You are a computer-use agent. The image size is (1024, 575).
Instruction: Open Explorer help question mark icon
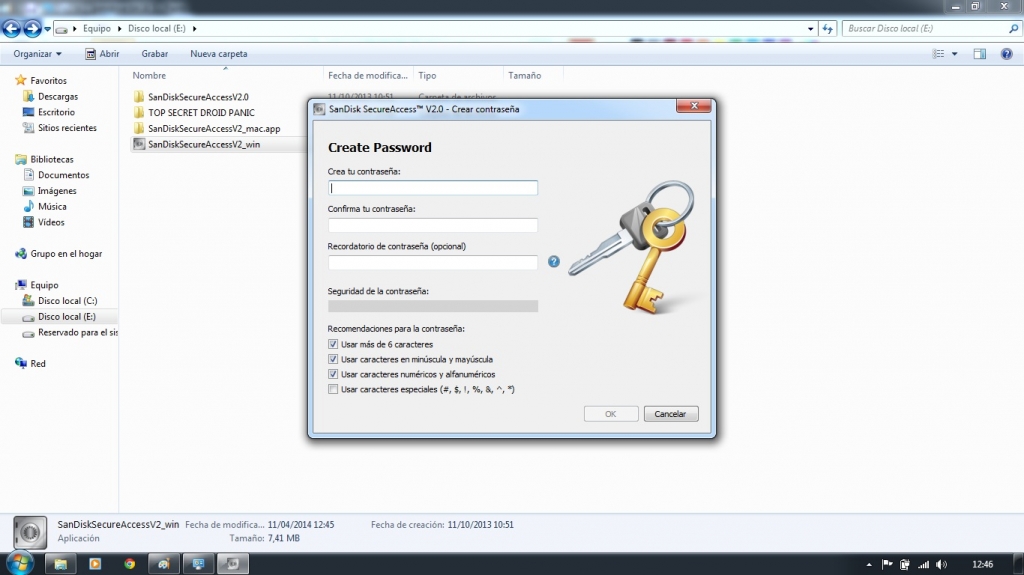coord(1005,54)
